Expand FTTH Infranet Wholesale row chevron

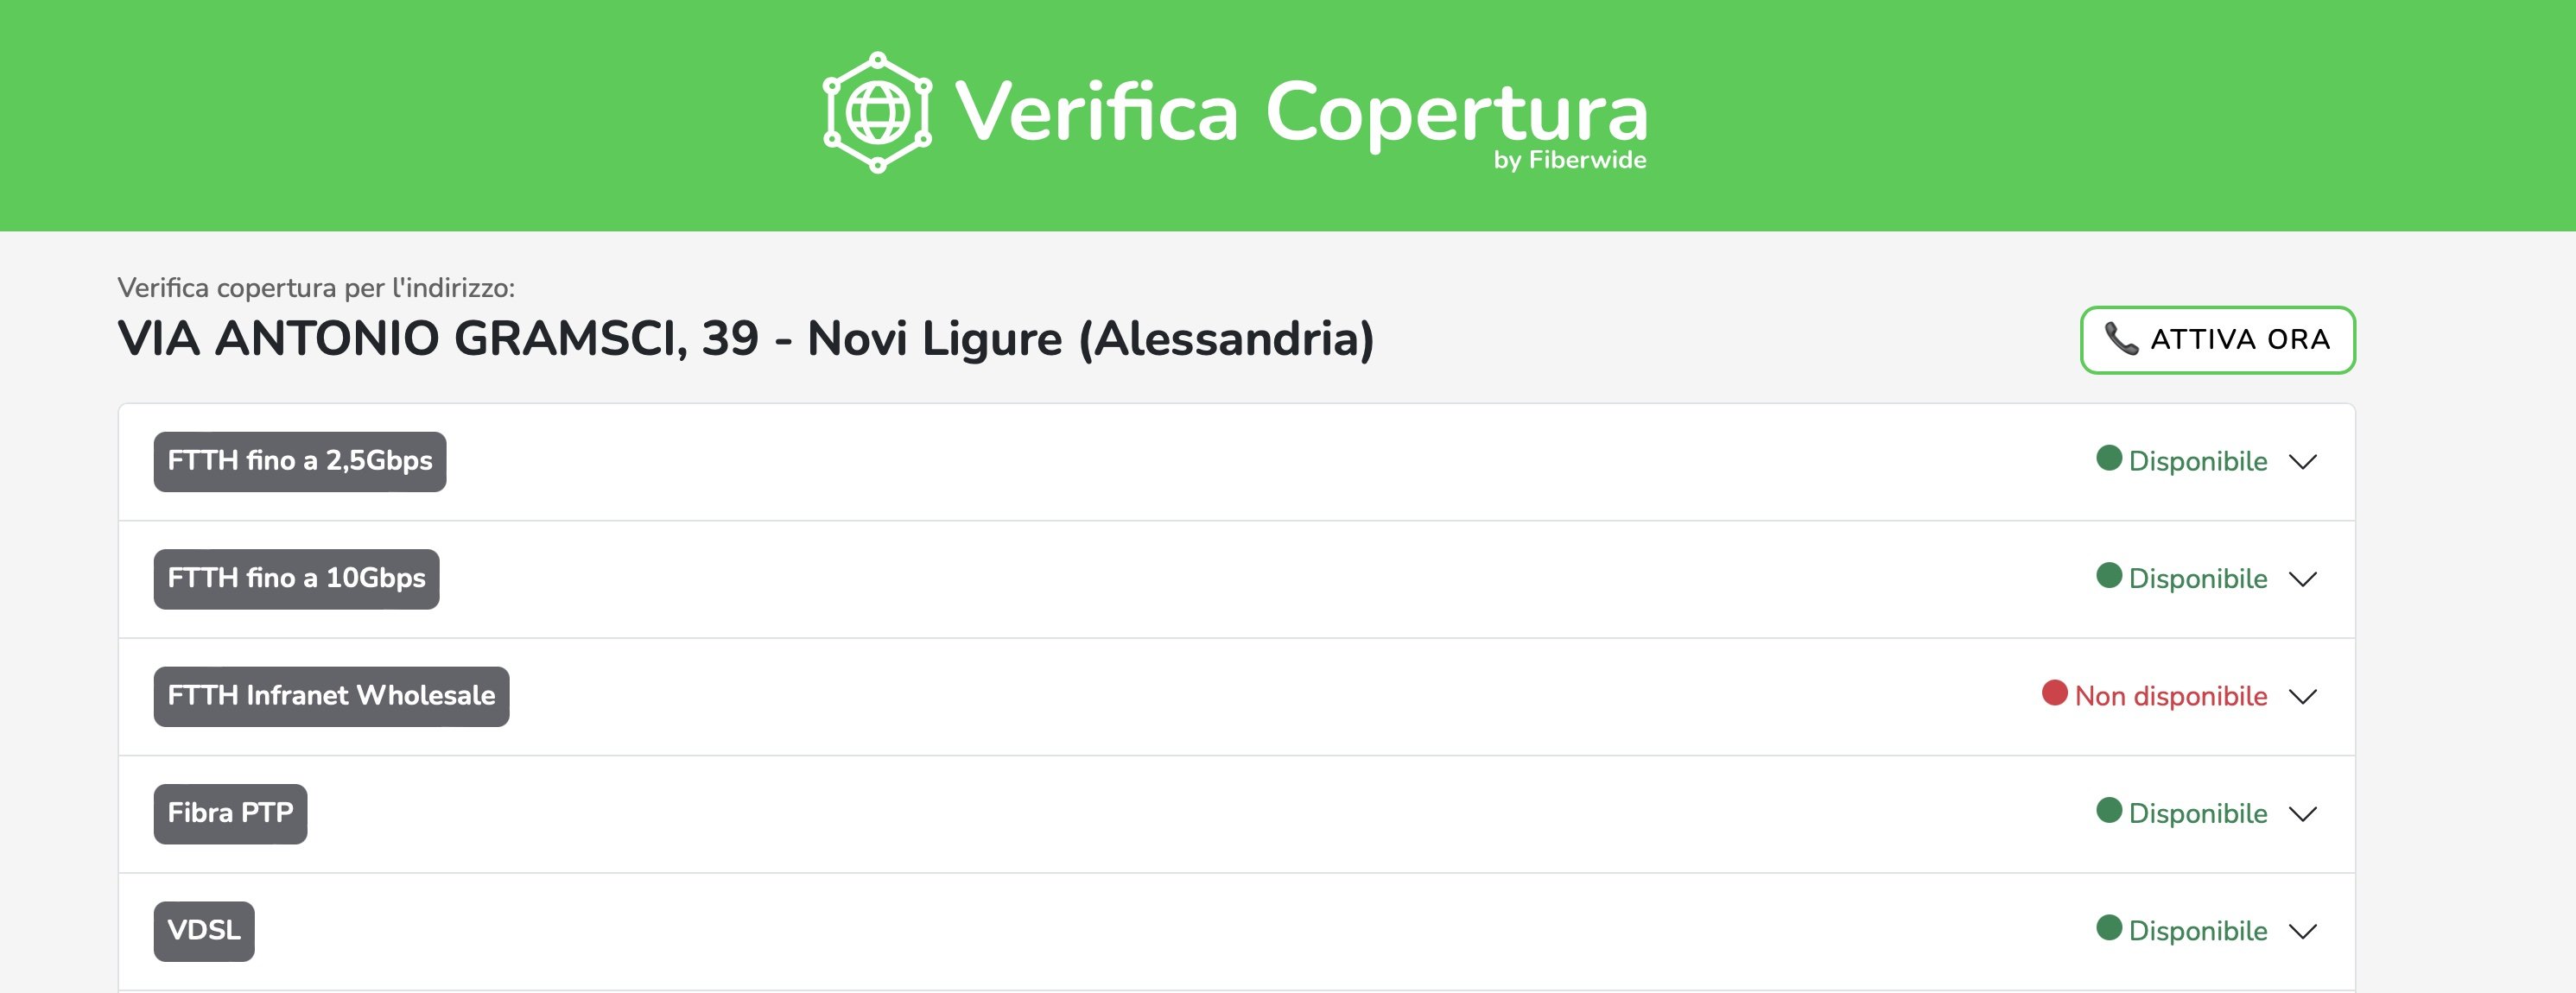[x=2303, y=697]
